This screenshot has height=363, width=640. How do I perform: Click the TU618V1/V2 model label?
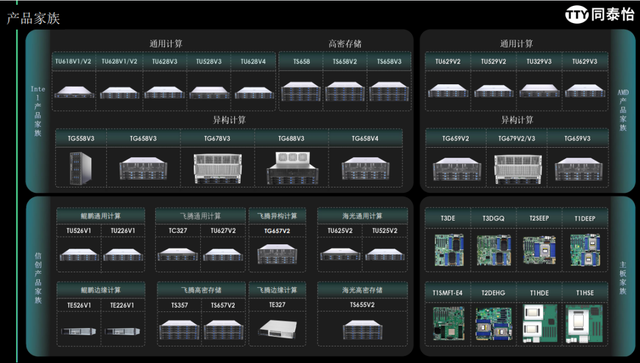point(73,62)
